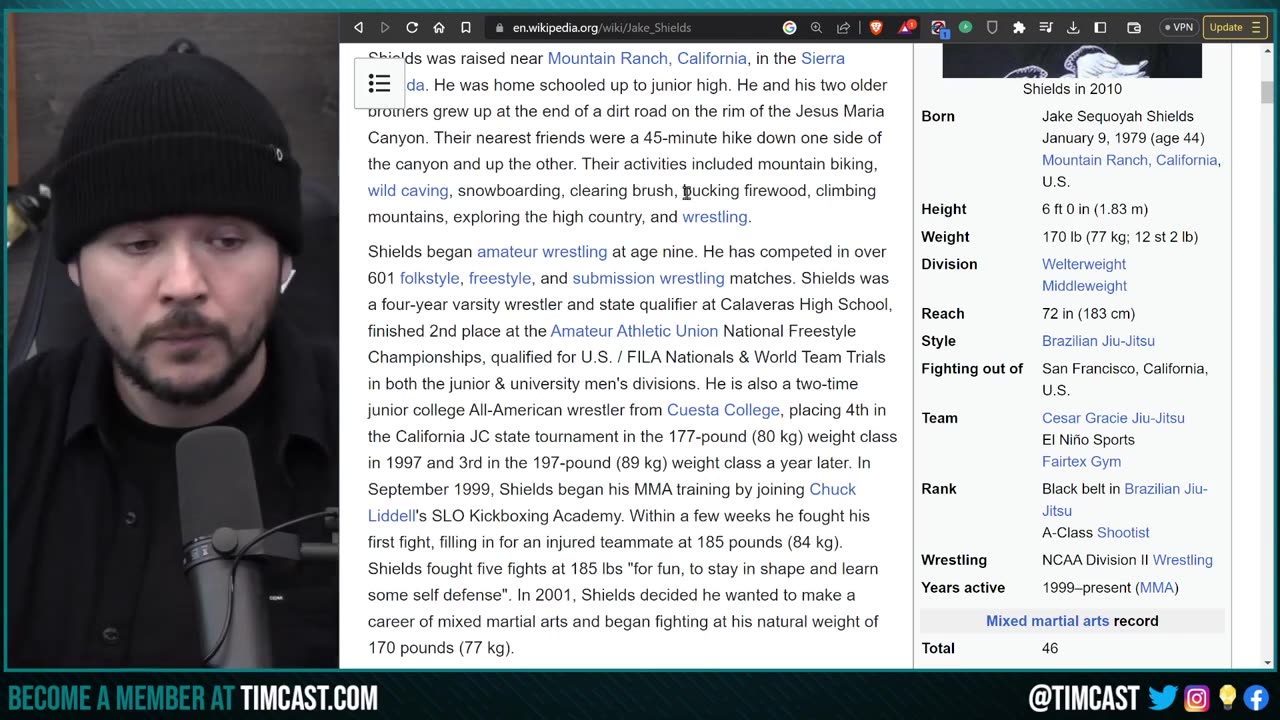1280x720 pixels.
Task: Open the Cesar Gracie Jiu-Jitsu team link
Action: 1113,418
